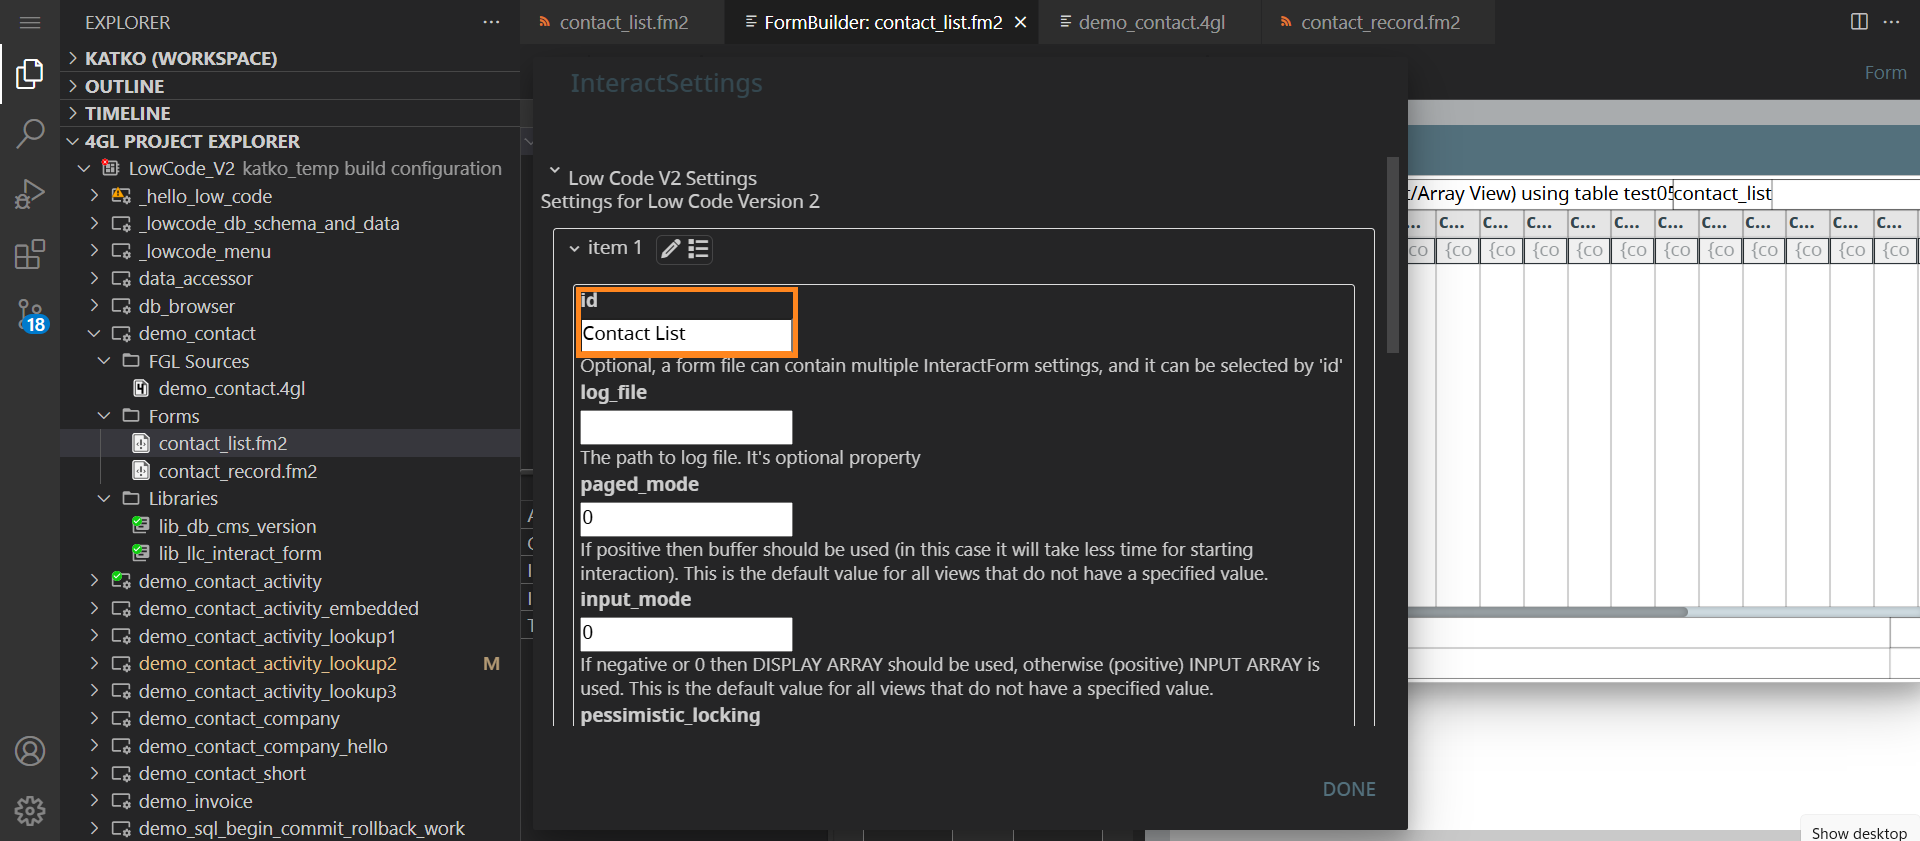Click the settings dialog vertical scrollbar

(x=1392, y=255)
